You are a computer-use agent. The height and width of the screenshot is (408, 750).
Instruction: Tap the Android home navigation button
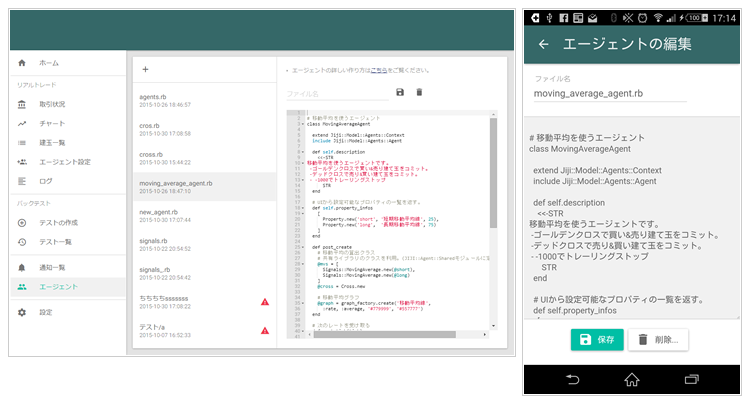click(x=632, y=380)
